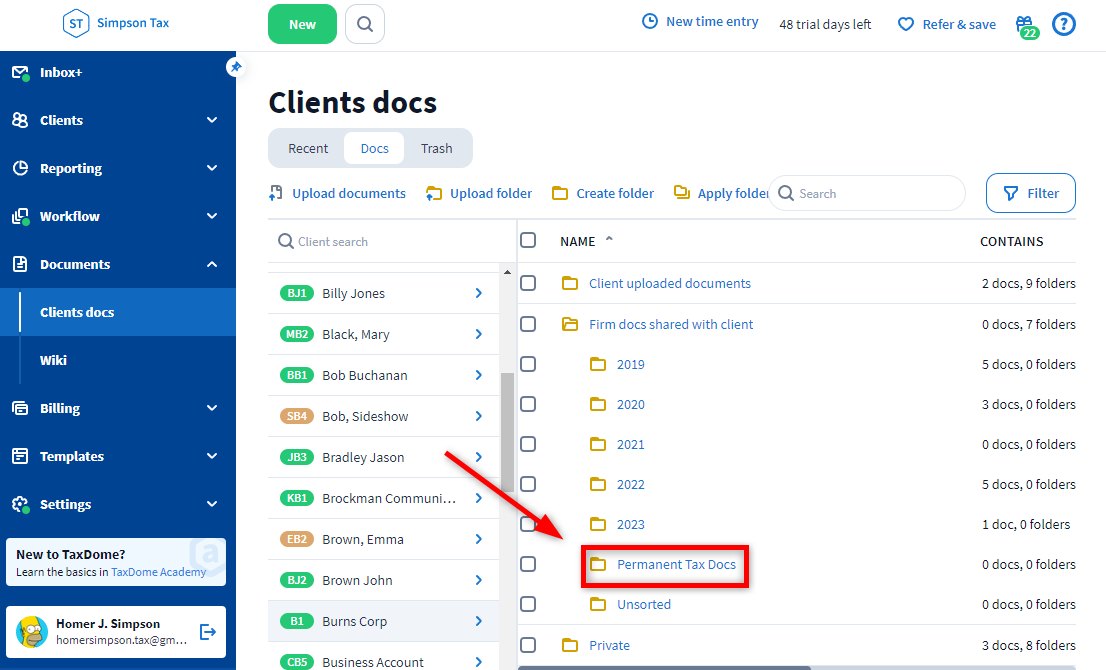The image size is (1106, 670).
Task: Check the box for Permanent Tax Docs
Action: 528,564
